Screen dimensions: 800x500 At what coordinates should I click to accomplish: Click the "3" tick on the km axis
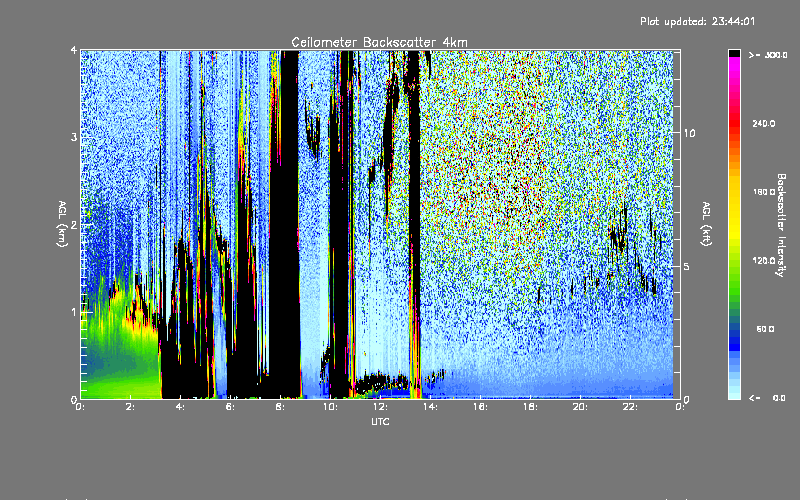click(x=74, y=137)
